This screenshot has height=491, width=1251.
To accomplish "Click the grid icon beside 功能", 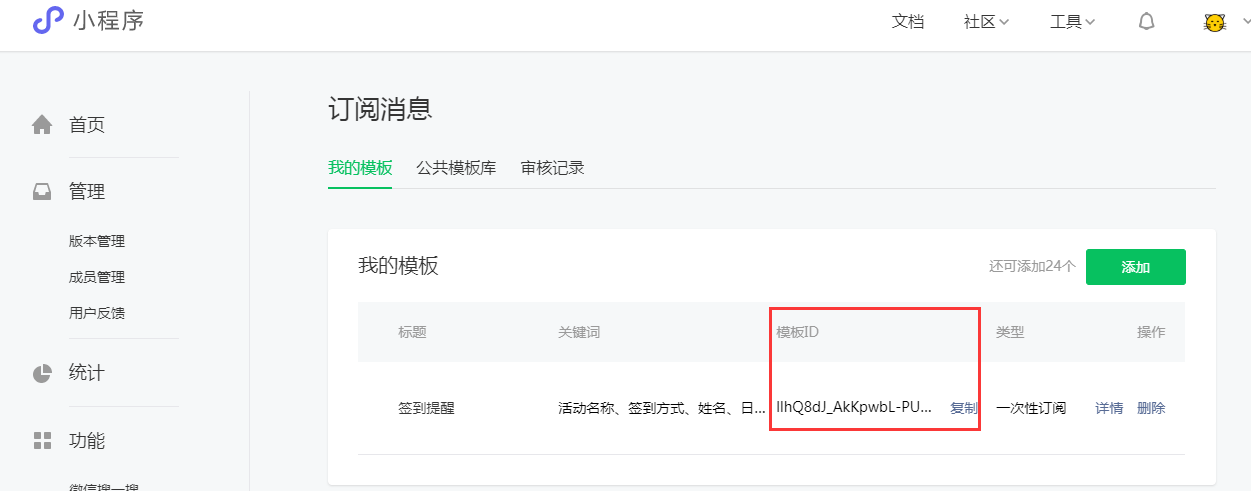I will (42, 441).
